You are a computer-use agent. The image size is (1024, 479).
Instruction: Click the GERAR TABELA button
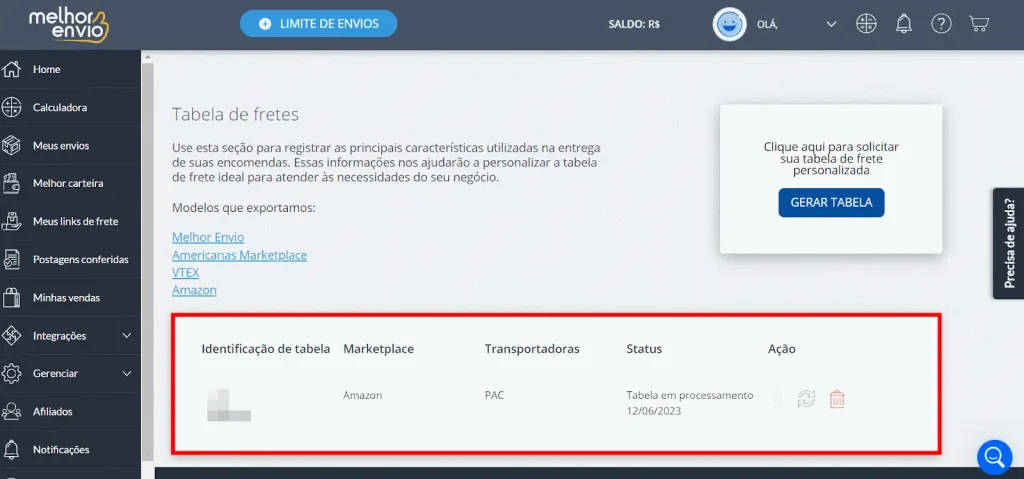(831, 203)
